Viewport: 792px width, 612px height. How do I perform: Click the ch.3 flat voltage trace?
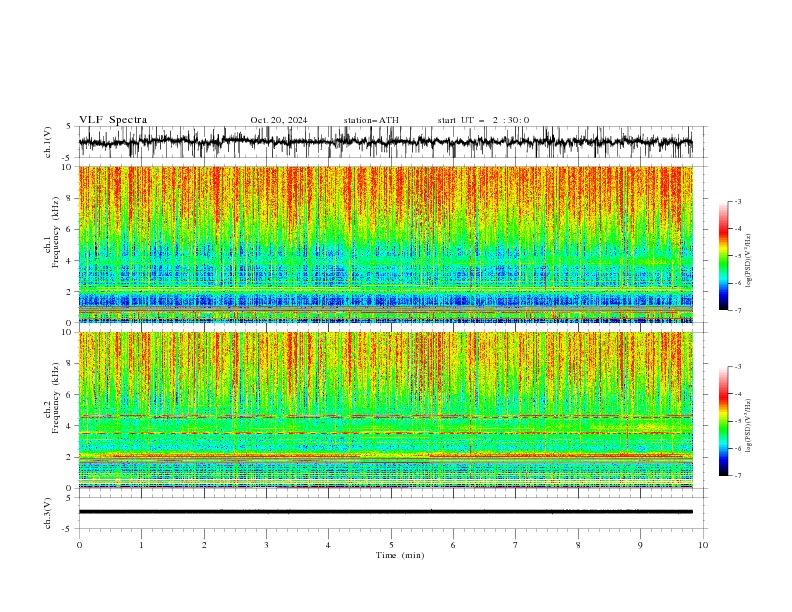point(386,512)
